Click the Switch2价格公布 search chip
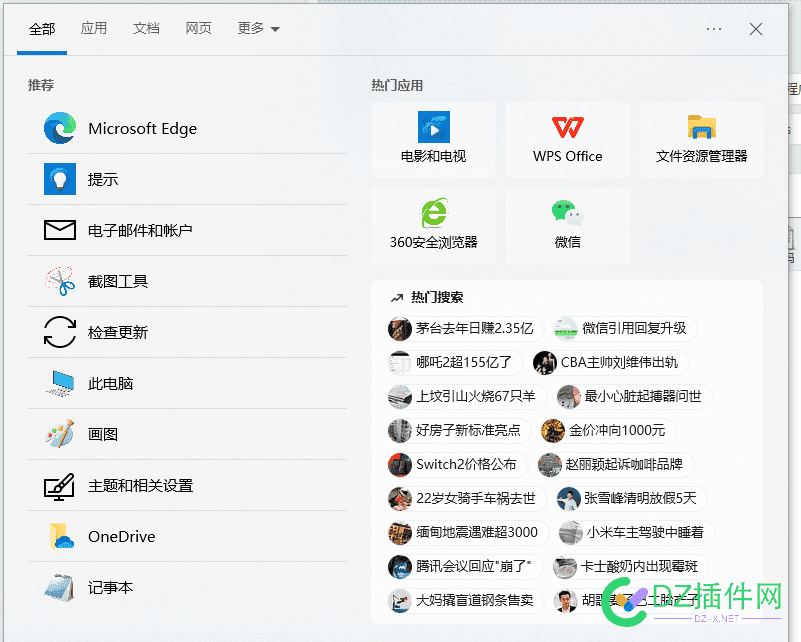The image size is (801, 642). coord(457,464)
